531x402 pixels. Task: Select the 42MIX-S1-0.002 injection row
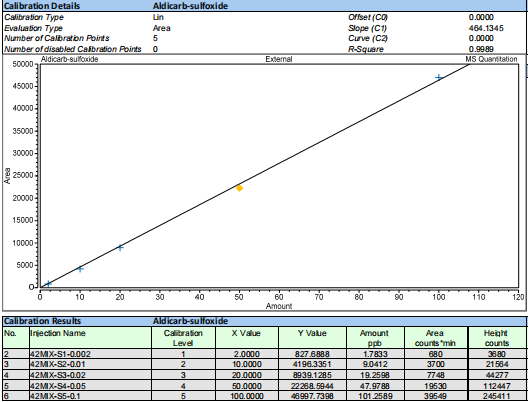(x=265, y=354)
